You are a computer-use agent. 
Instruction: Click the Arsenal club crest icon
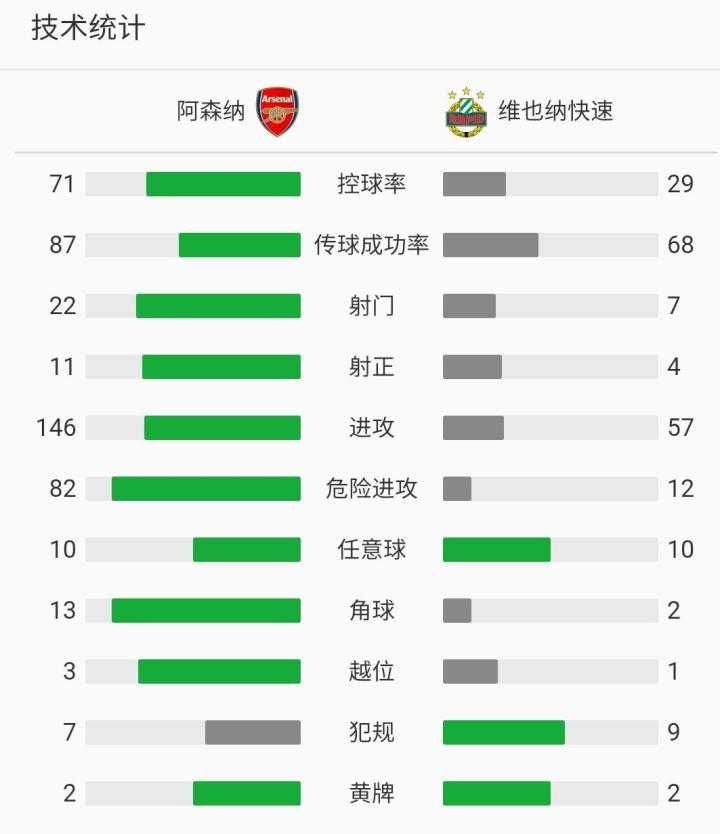(x=278, y=111)
